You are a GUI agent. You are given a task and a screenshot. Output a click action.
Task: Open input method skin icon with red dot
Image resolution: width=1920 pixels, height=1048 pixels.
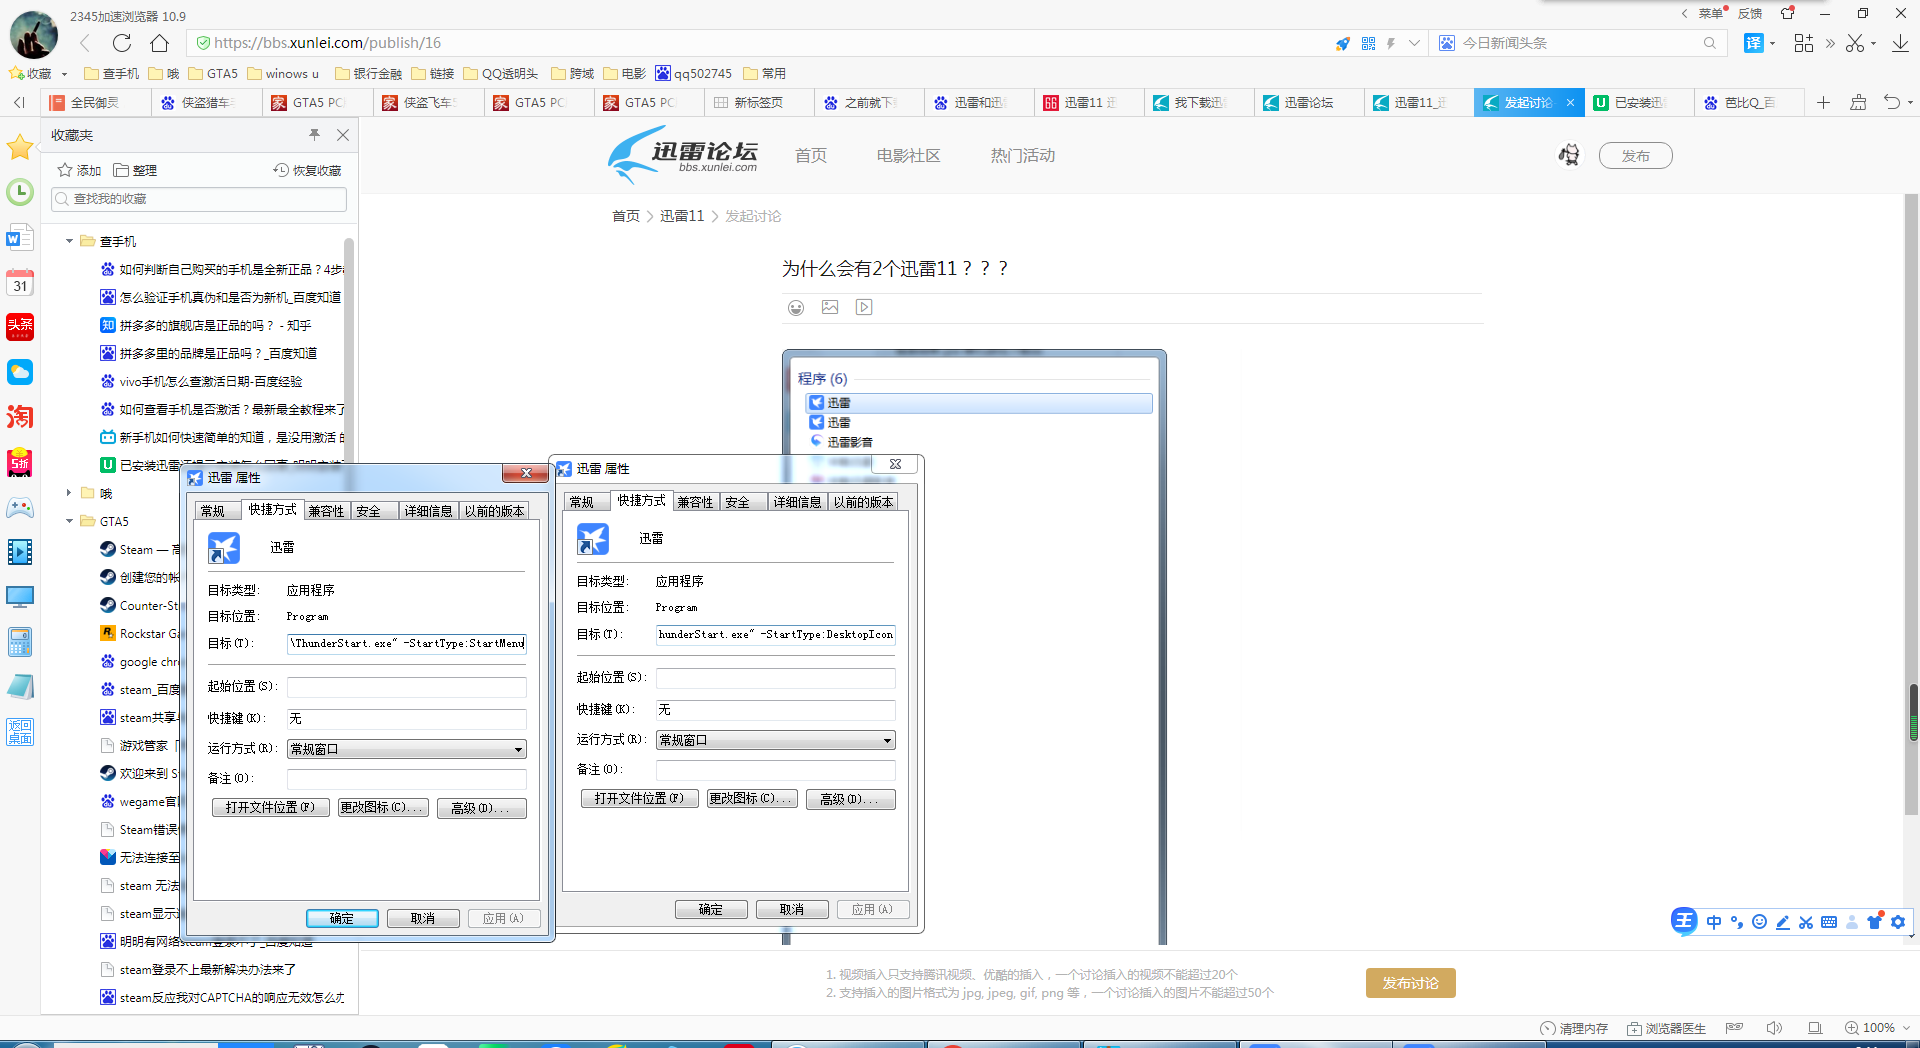coord(1875,922)
